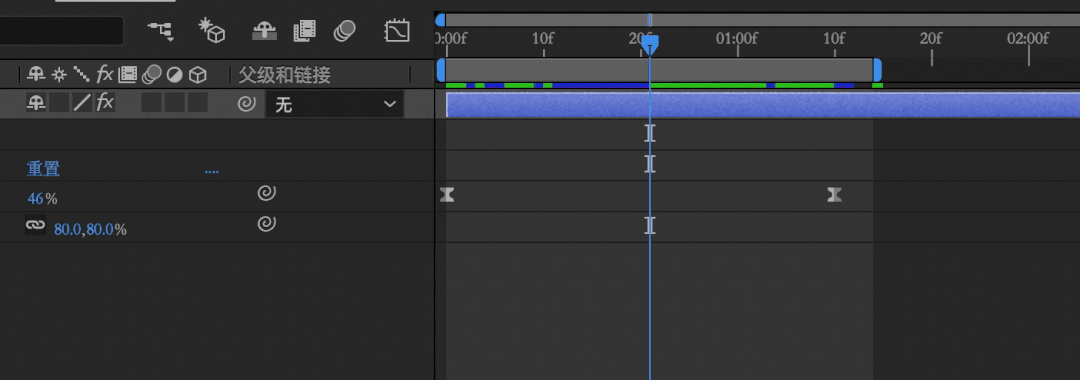Image resolution: width=1080 pixels, height=380 pixels.
Task: Click the parent pick whip spiral icon
Action: 247,104
